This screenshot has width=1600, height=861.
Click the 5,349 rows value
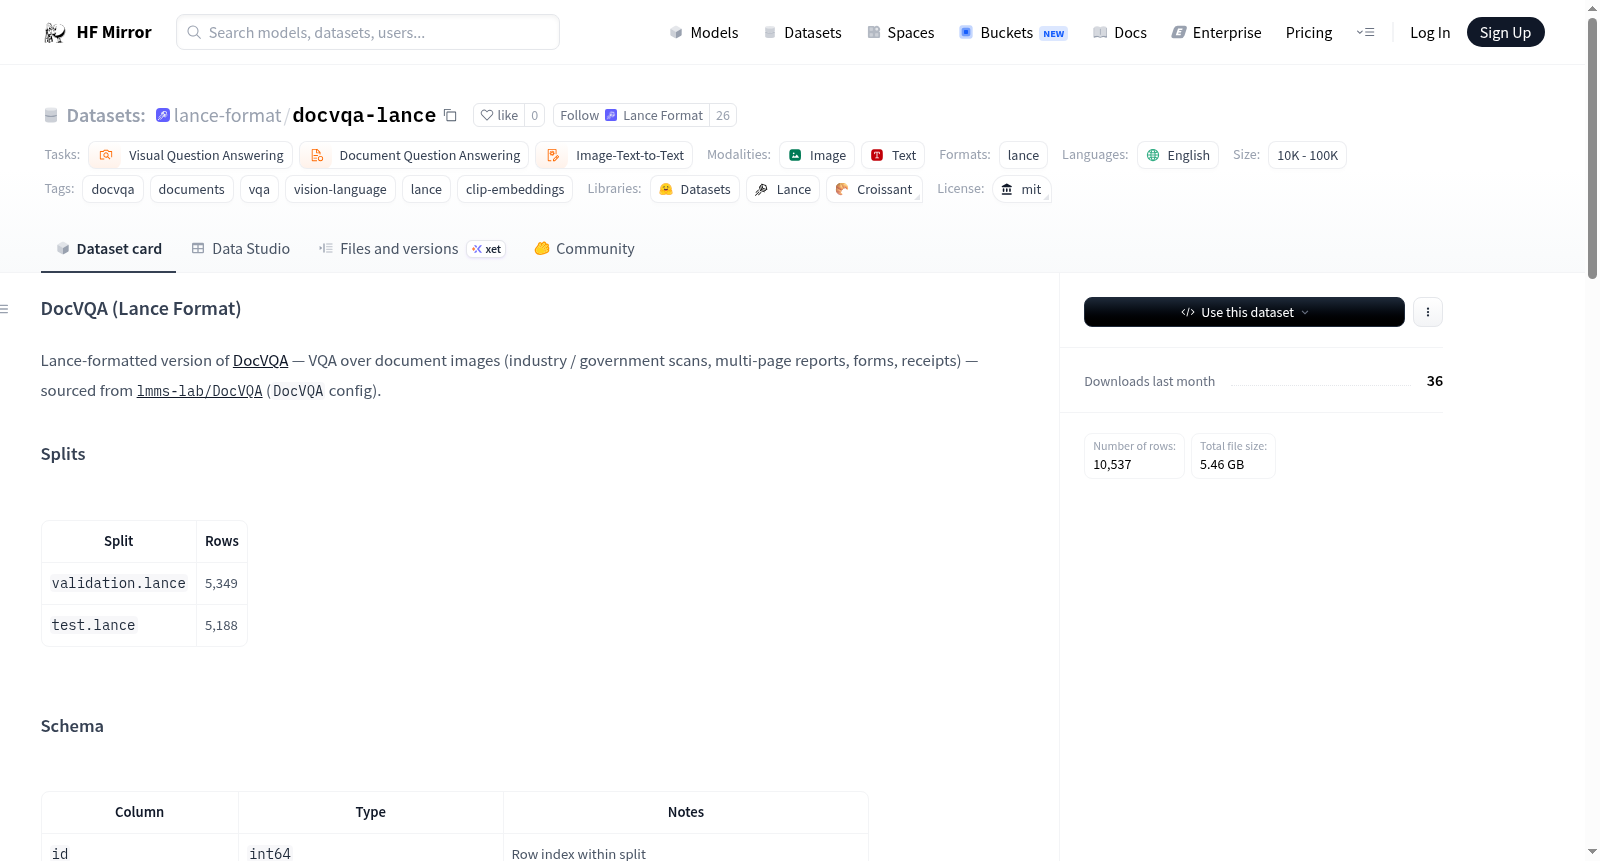coord(221,583)
